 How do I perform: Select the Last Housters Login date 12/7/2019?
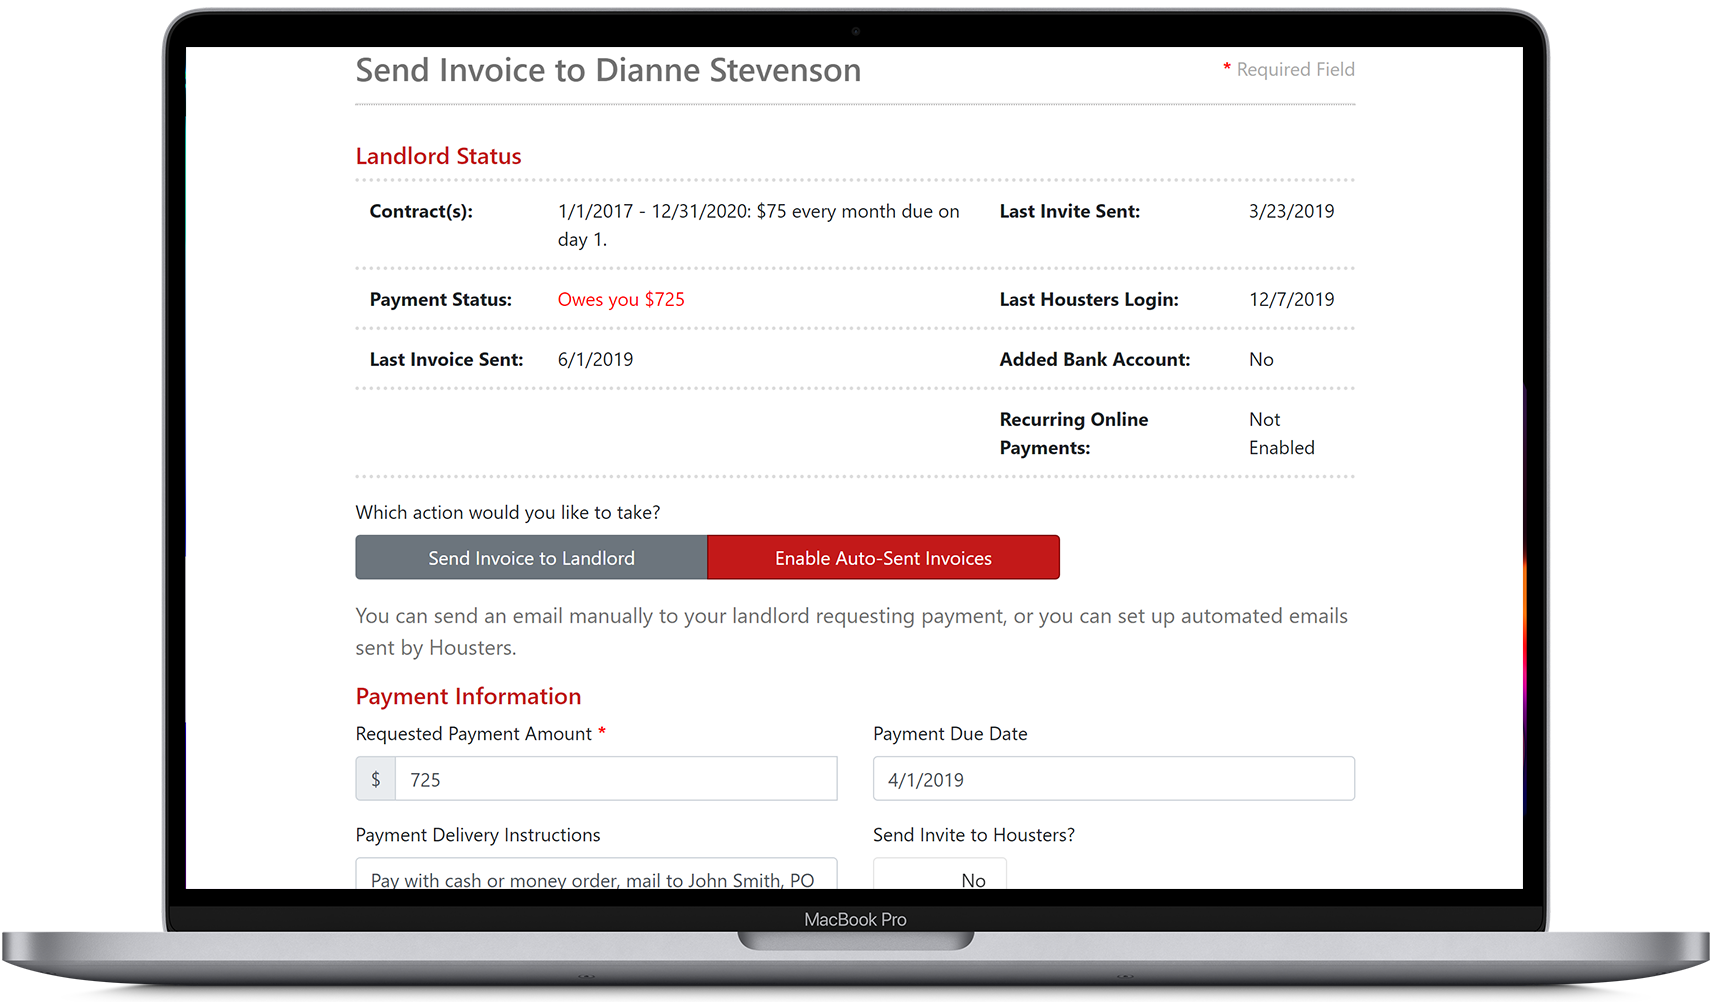click(1291, 299)
